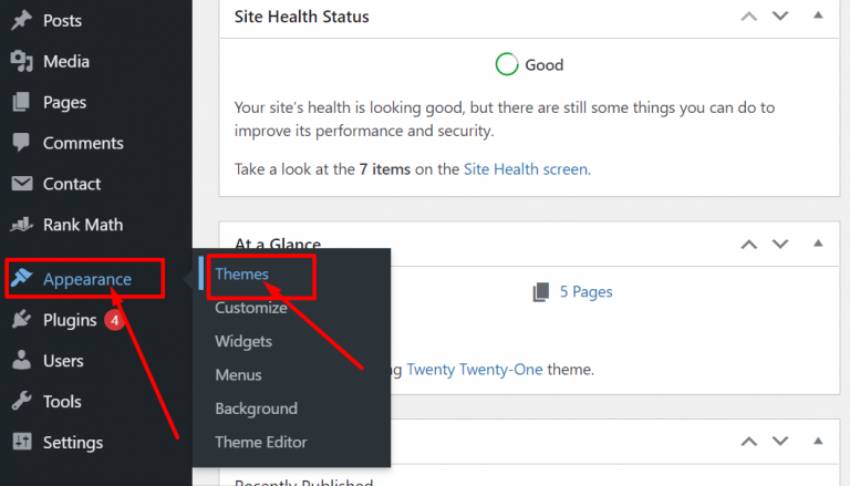This screenshot has width=850, height=486.
Task: Collapse the Site Health Status panel
Action: tap(818, 16)
